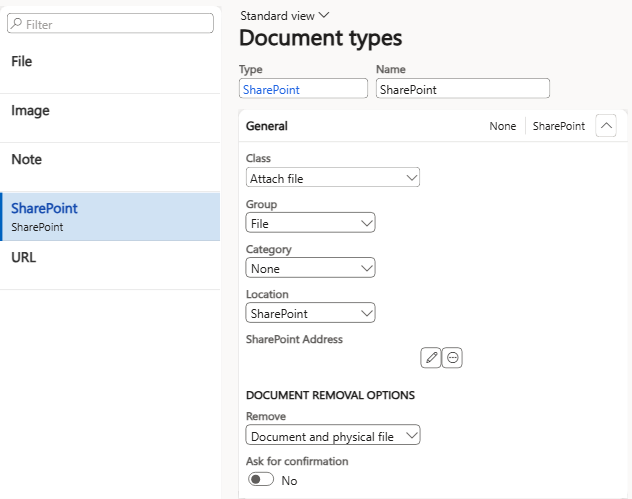
Task: Click the Name field containing SharePoint
Action: (463, 89)
